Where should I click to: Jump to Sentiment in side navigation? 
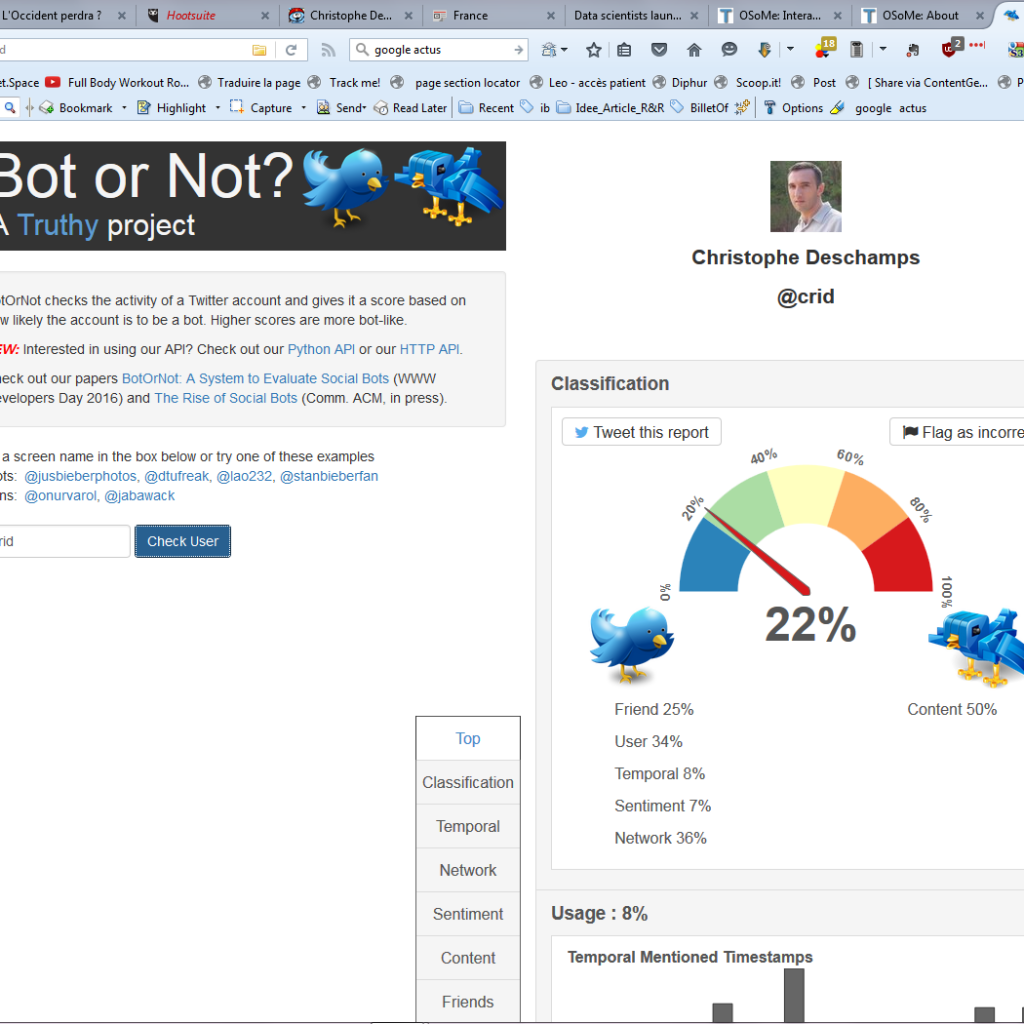pos(468,914)
